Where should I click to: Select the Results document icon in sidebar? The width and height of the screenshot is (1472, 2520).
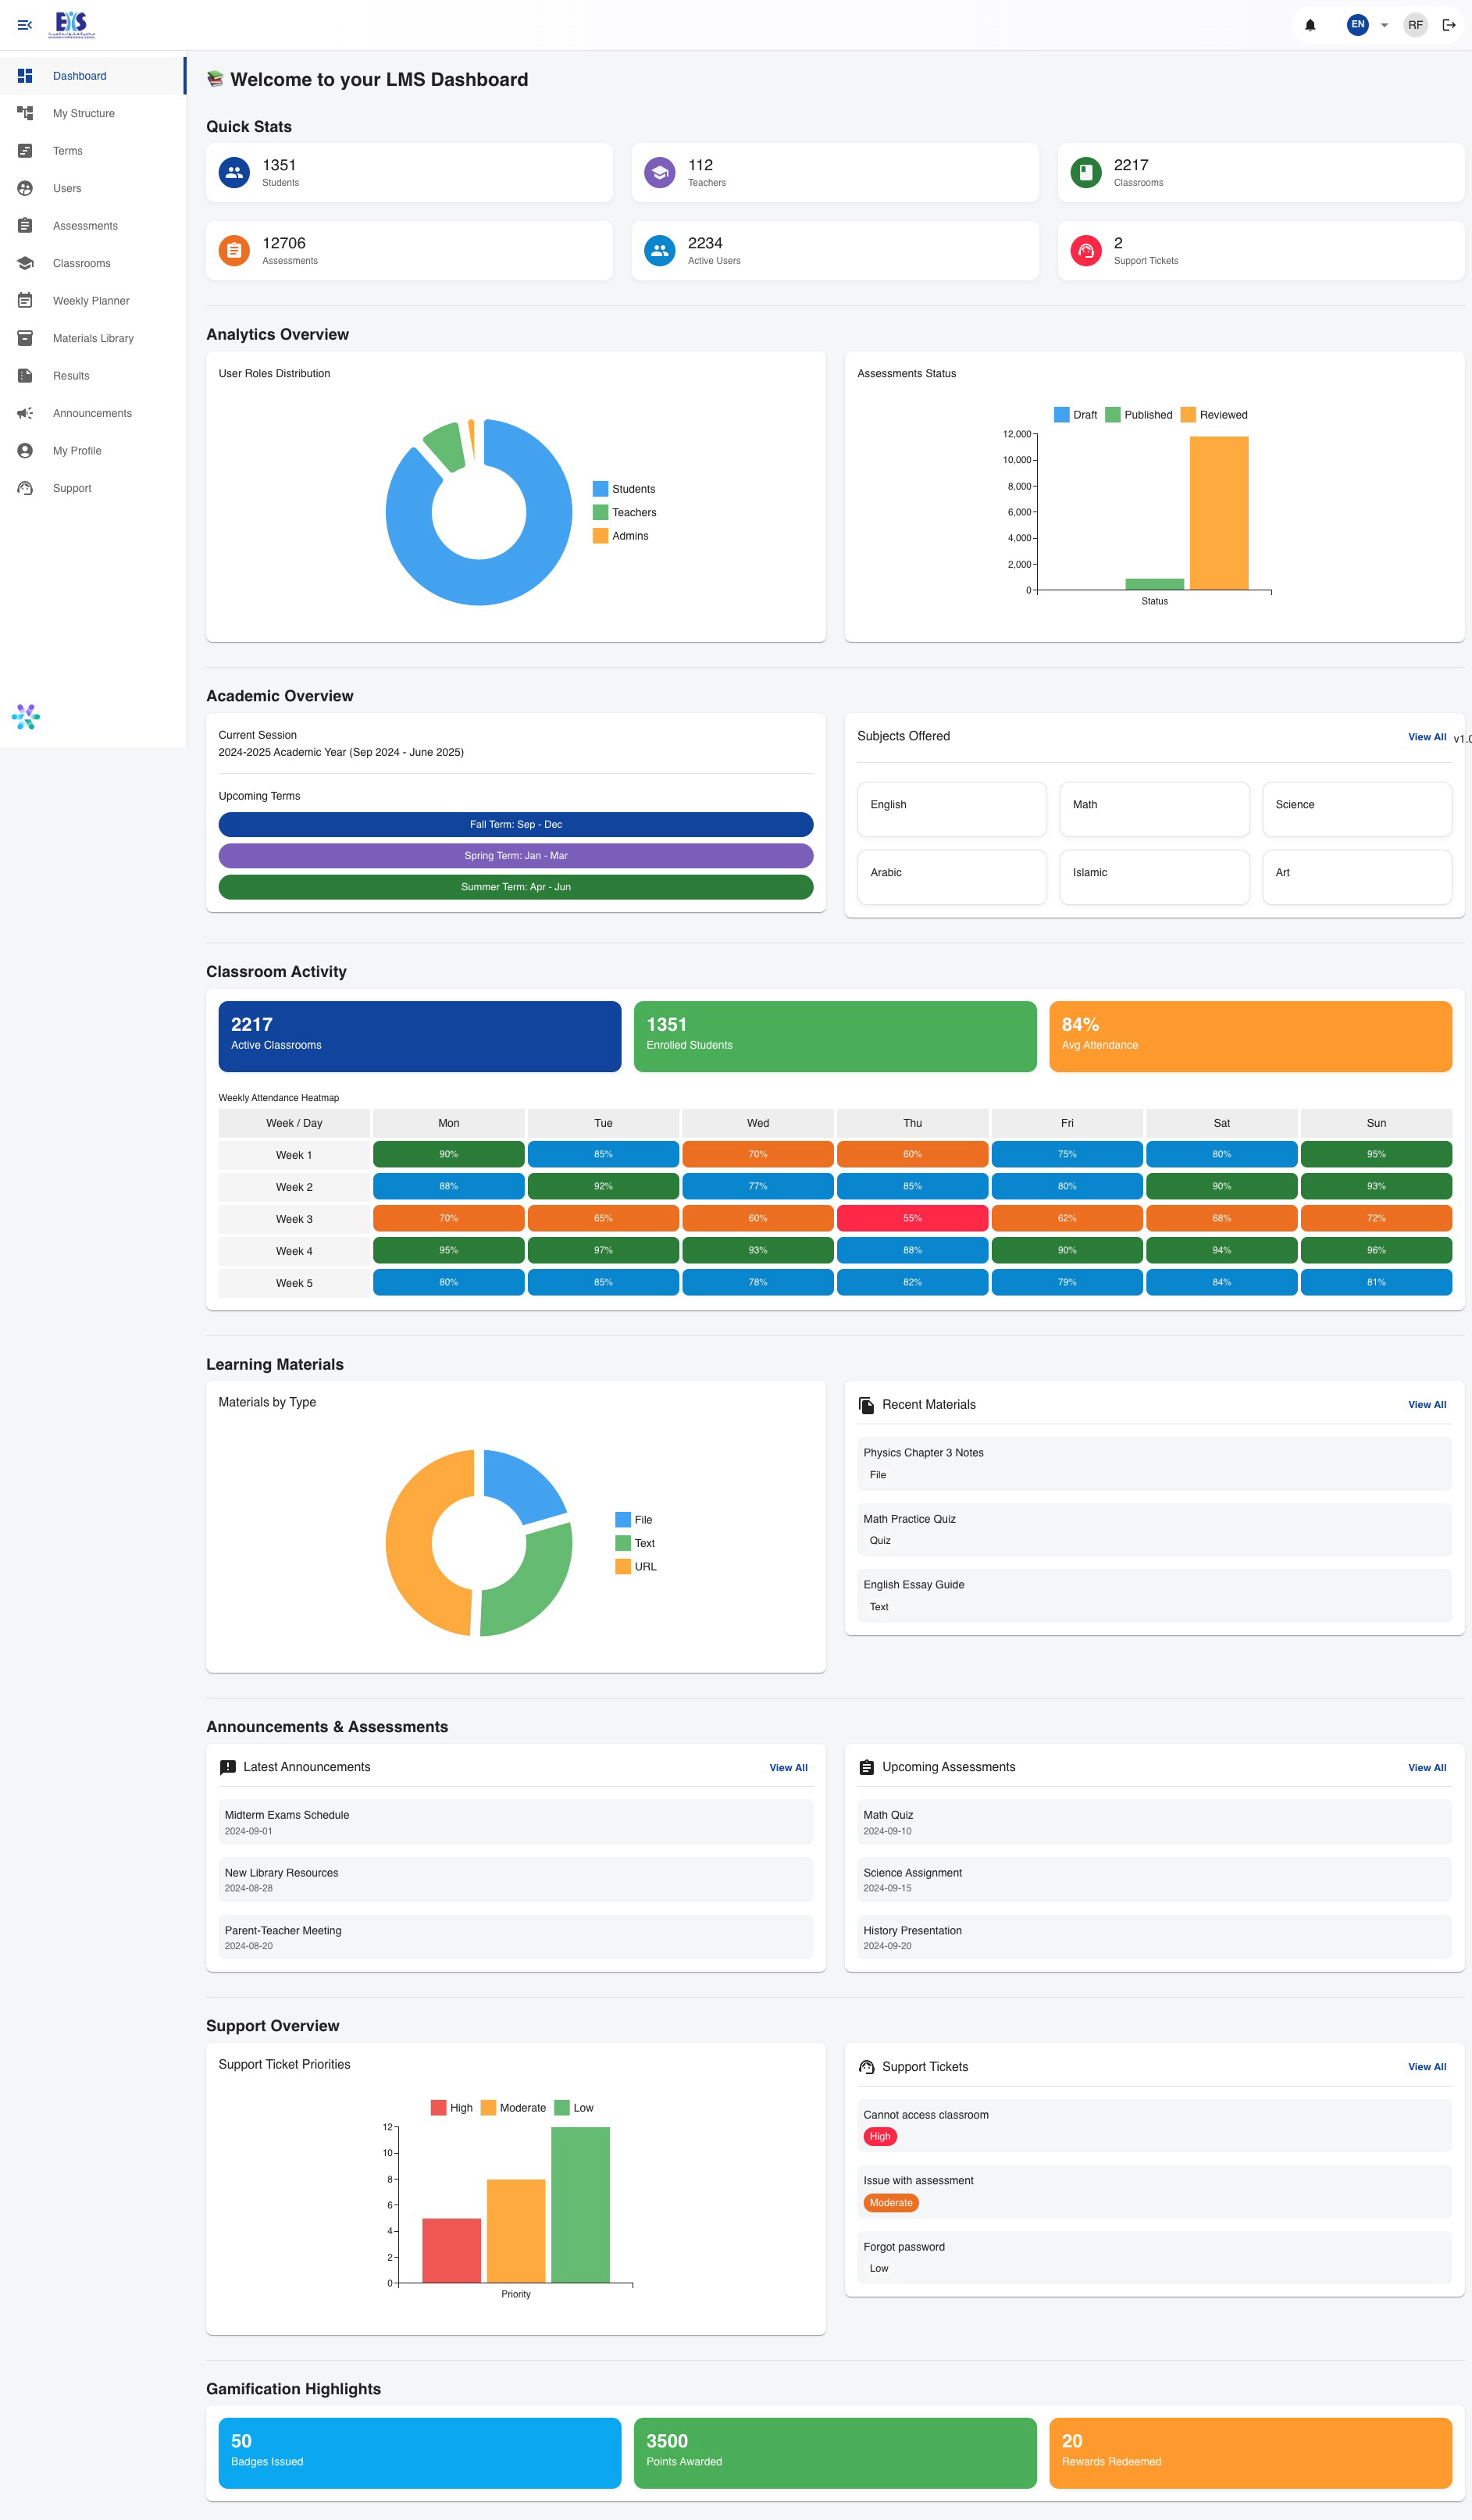(25, 376)
